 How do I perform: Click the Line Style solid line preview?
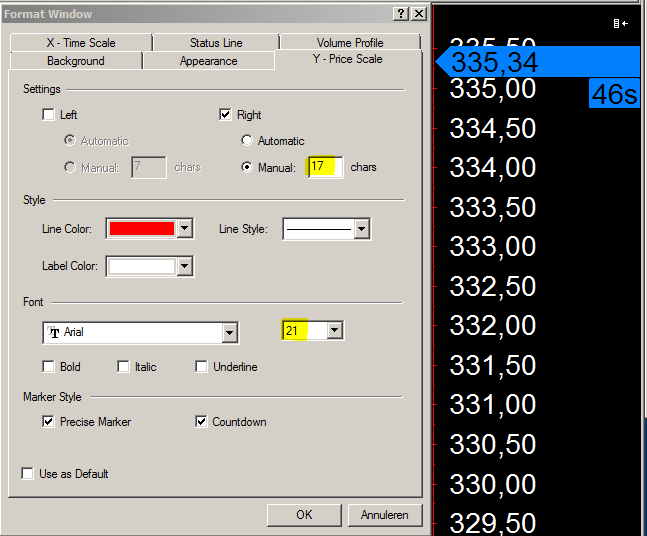point(319,229)
